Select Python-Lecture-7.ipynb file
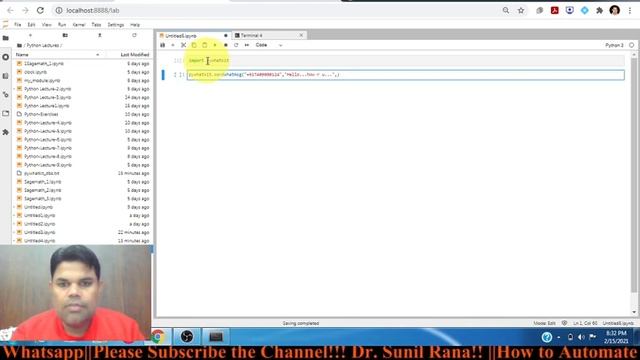The width and height of the screenshot is (640, 360). point(48,148)
